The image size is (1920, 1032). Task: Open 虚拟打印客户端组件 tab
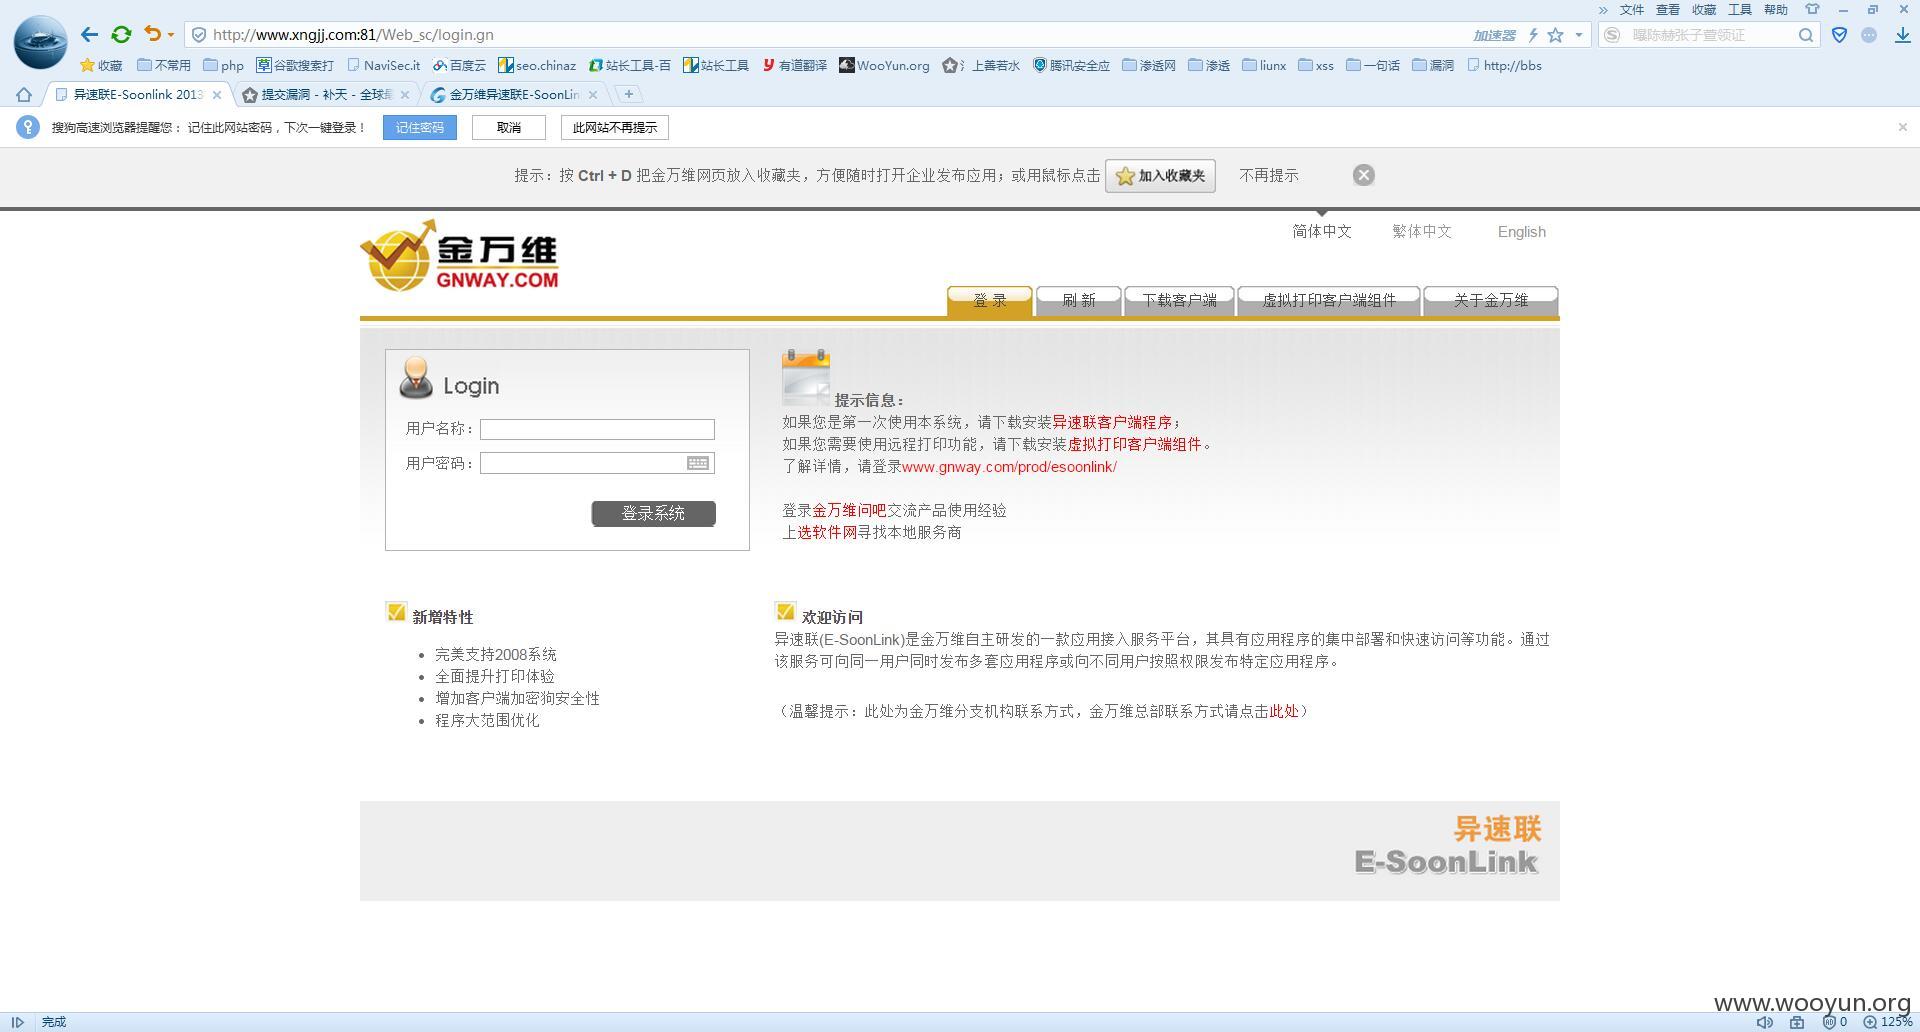1329,301
